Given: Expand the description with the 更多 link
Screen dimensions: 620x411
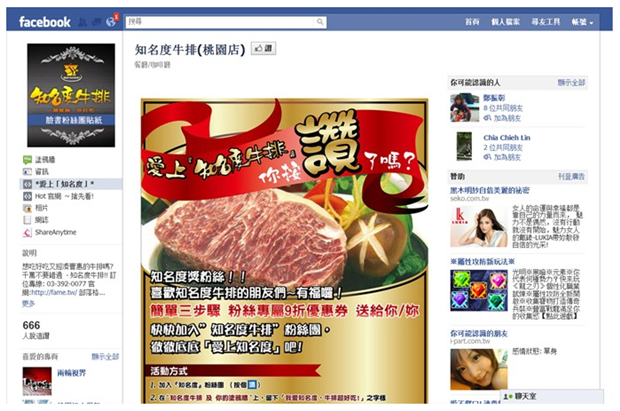Looking at the screenshot, I should click(x=28, y=303).
